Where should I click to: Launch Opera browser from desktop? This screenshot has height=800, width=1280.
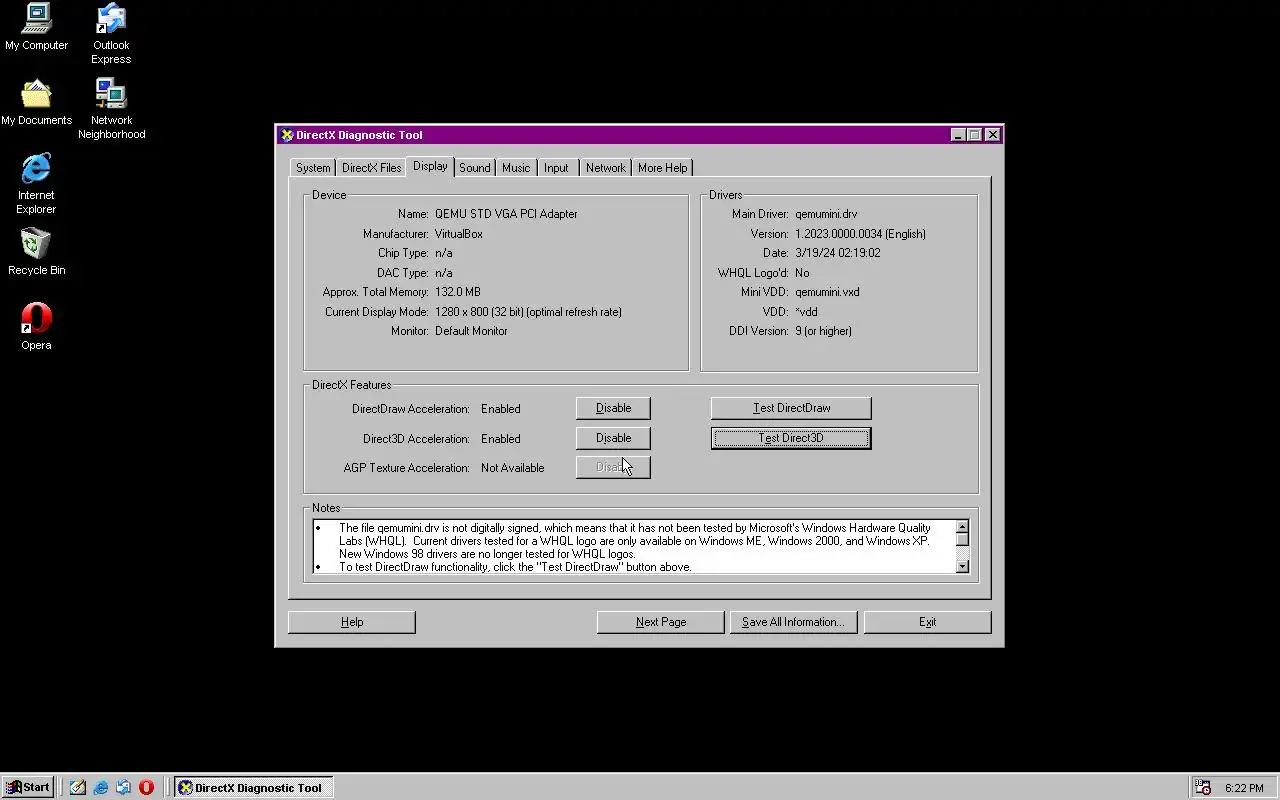(x=36, y=327)
